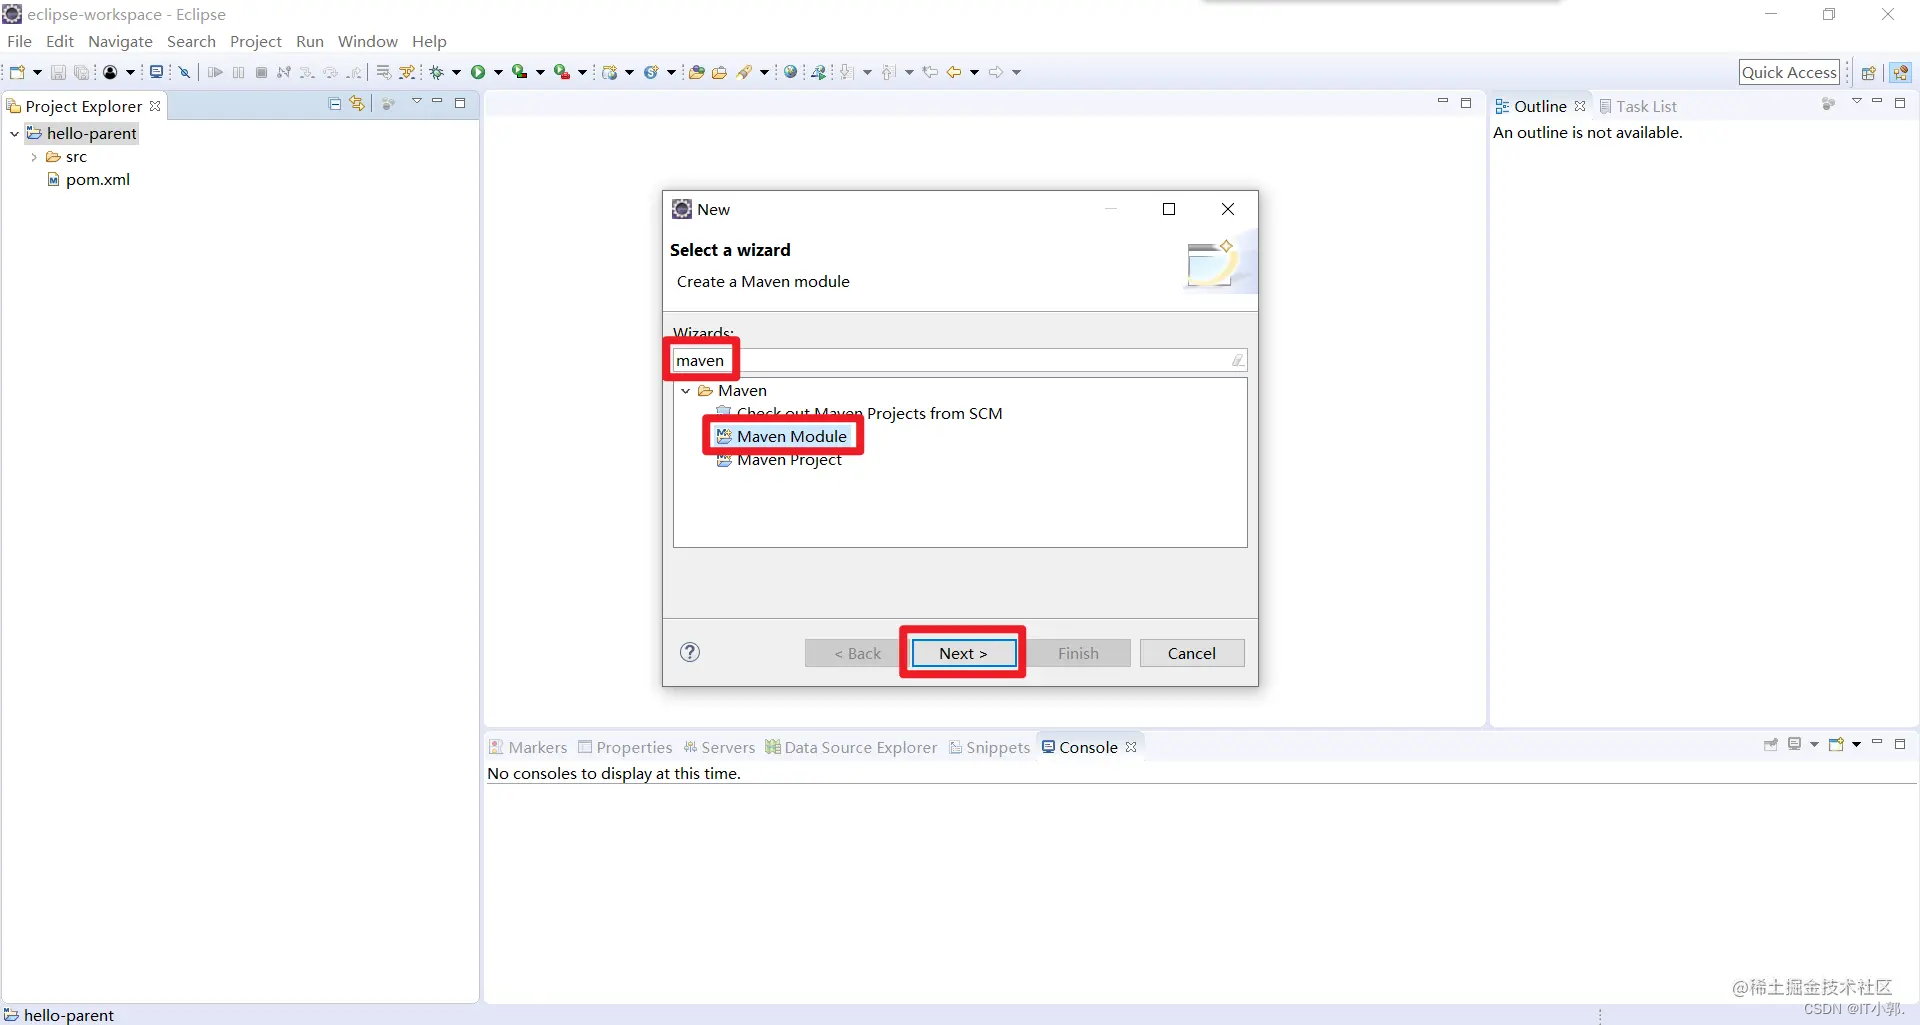
Task: Switch to the Task List tab
Action: coord(1638,106)
